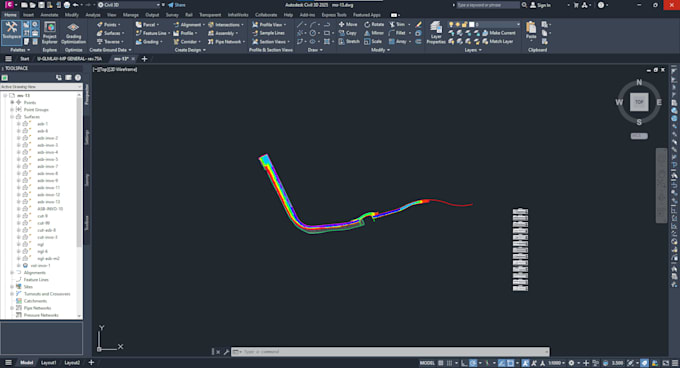Open the Analyze ribbon tab
Viewport: 680px width, 368px height.
pos(92,15)
